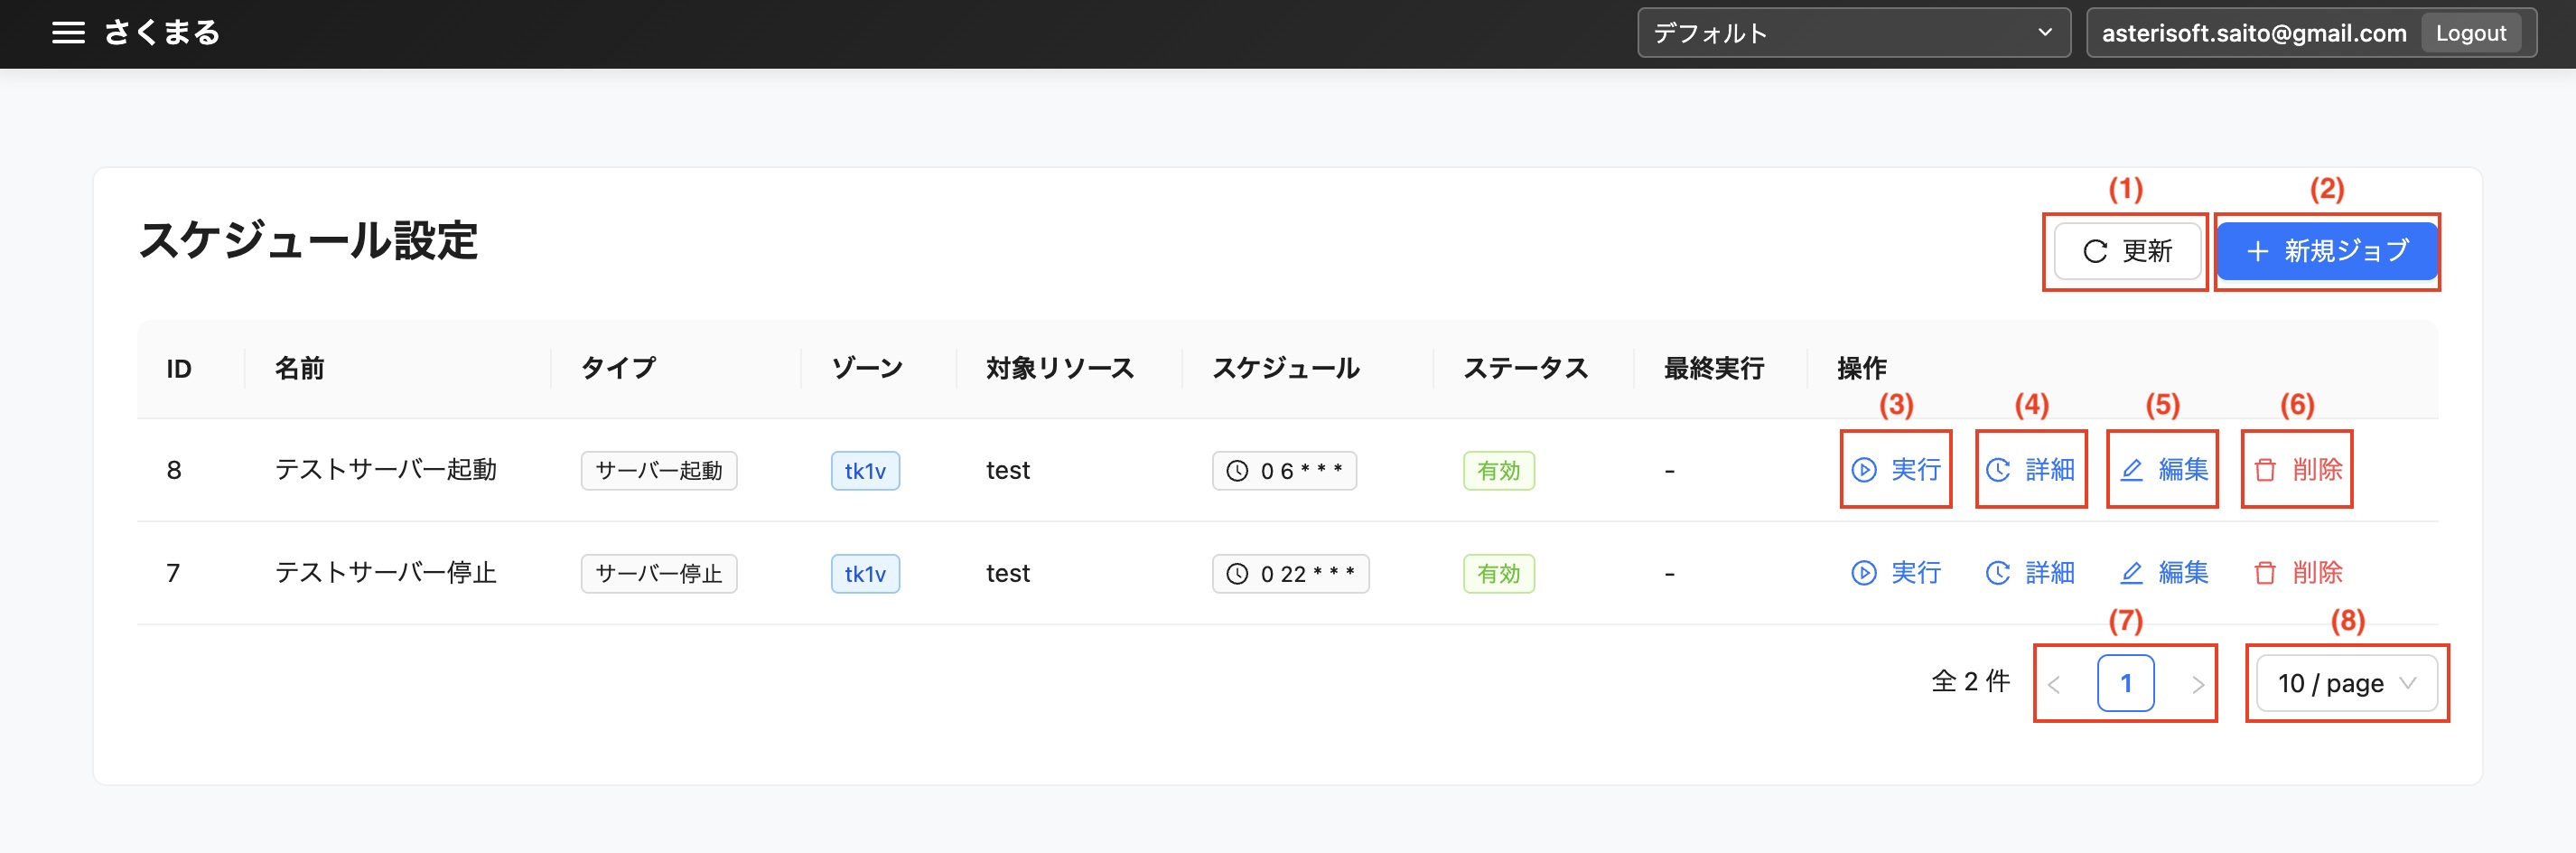Go to the previous page arrow

[x=2054, y=684]
